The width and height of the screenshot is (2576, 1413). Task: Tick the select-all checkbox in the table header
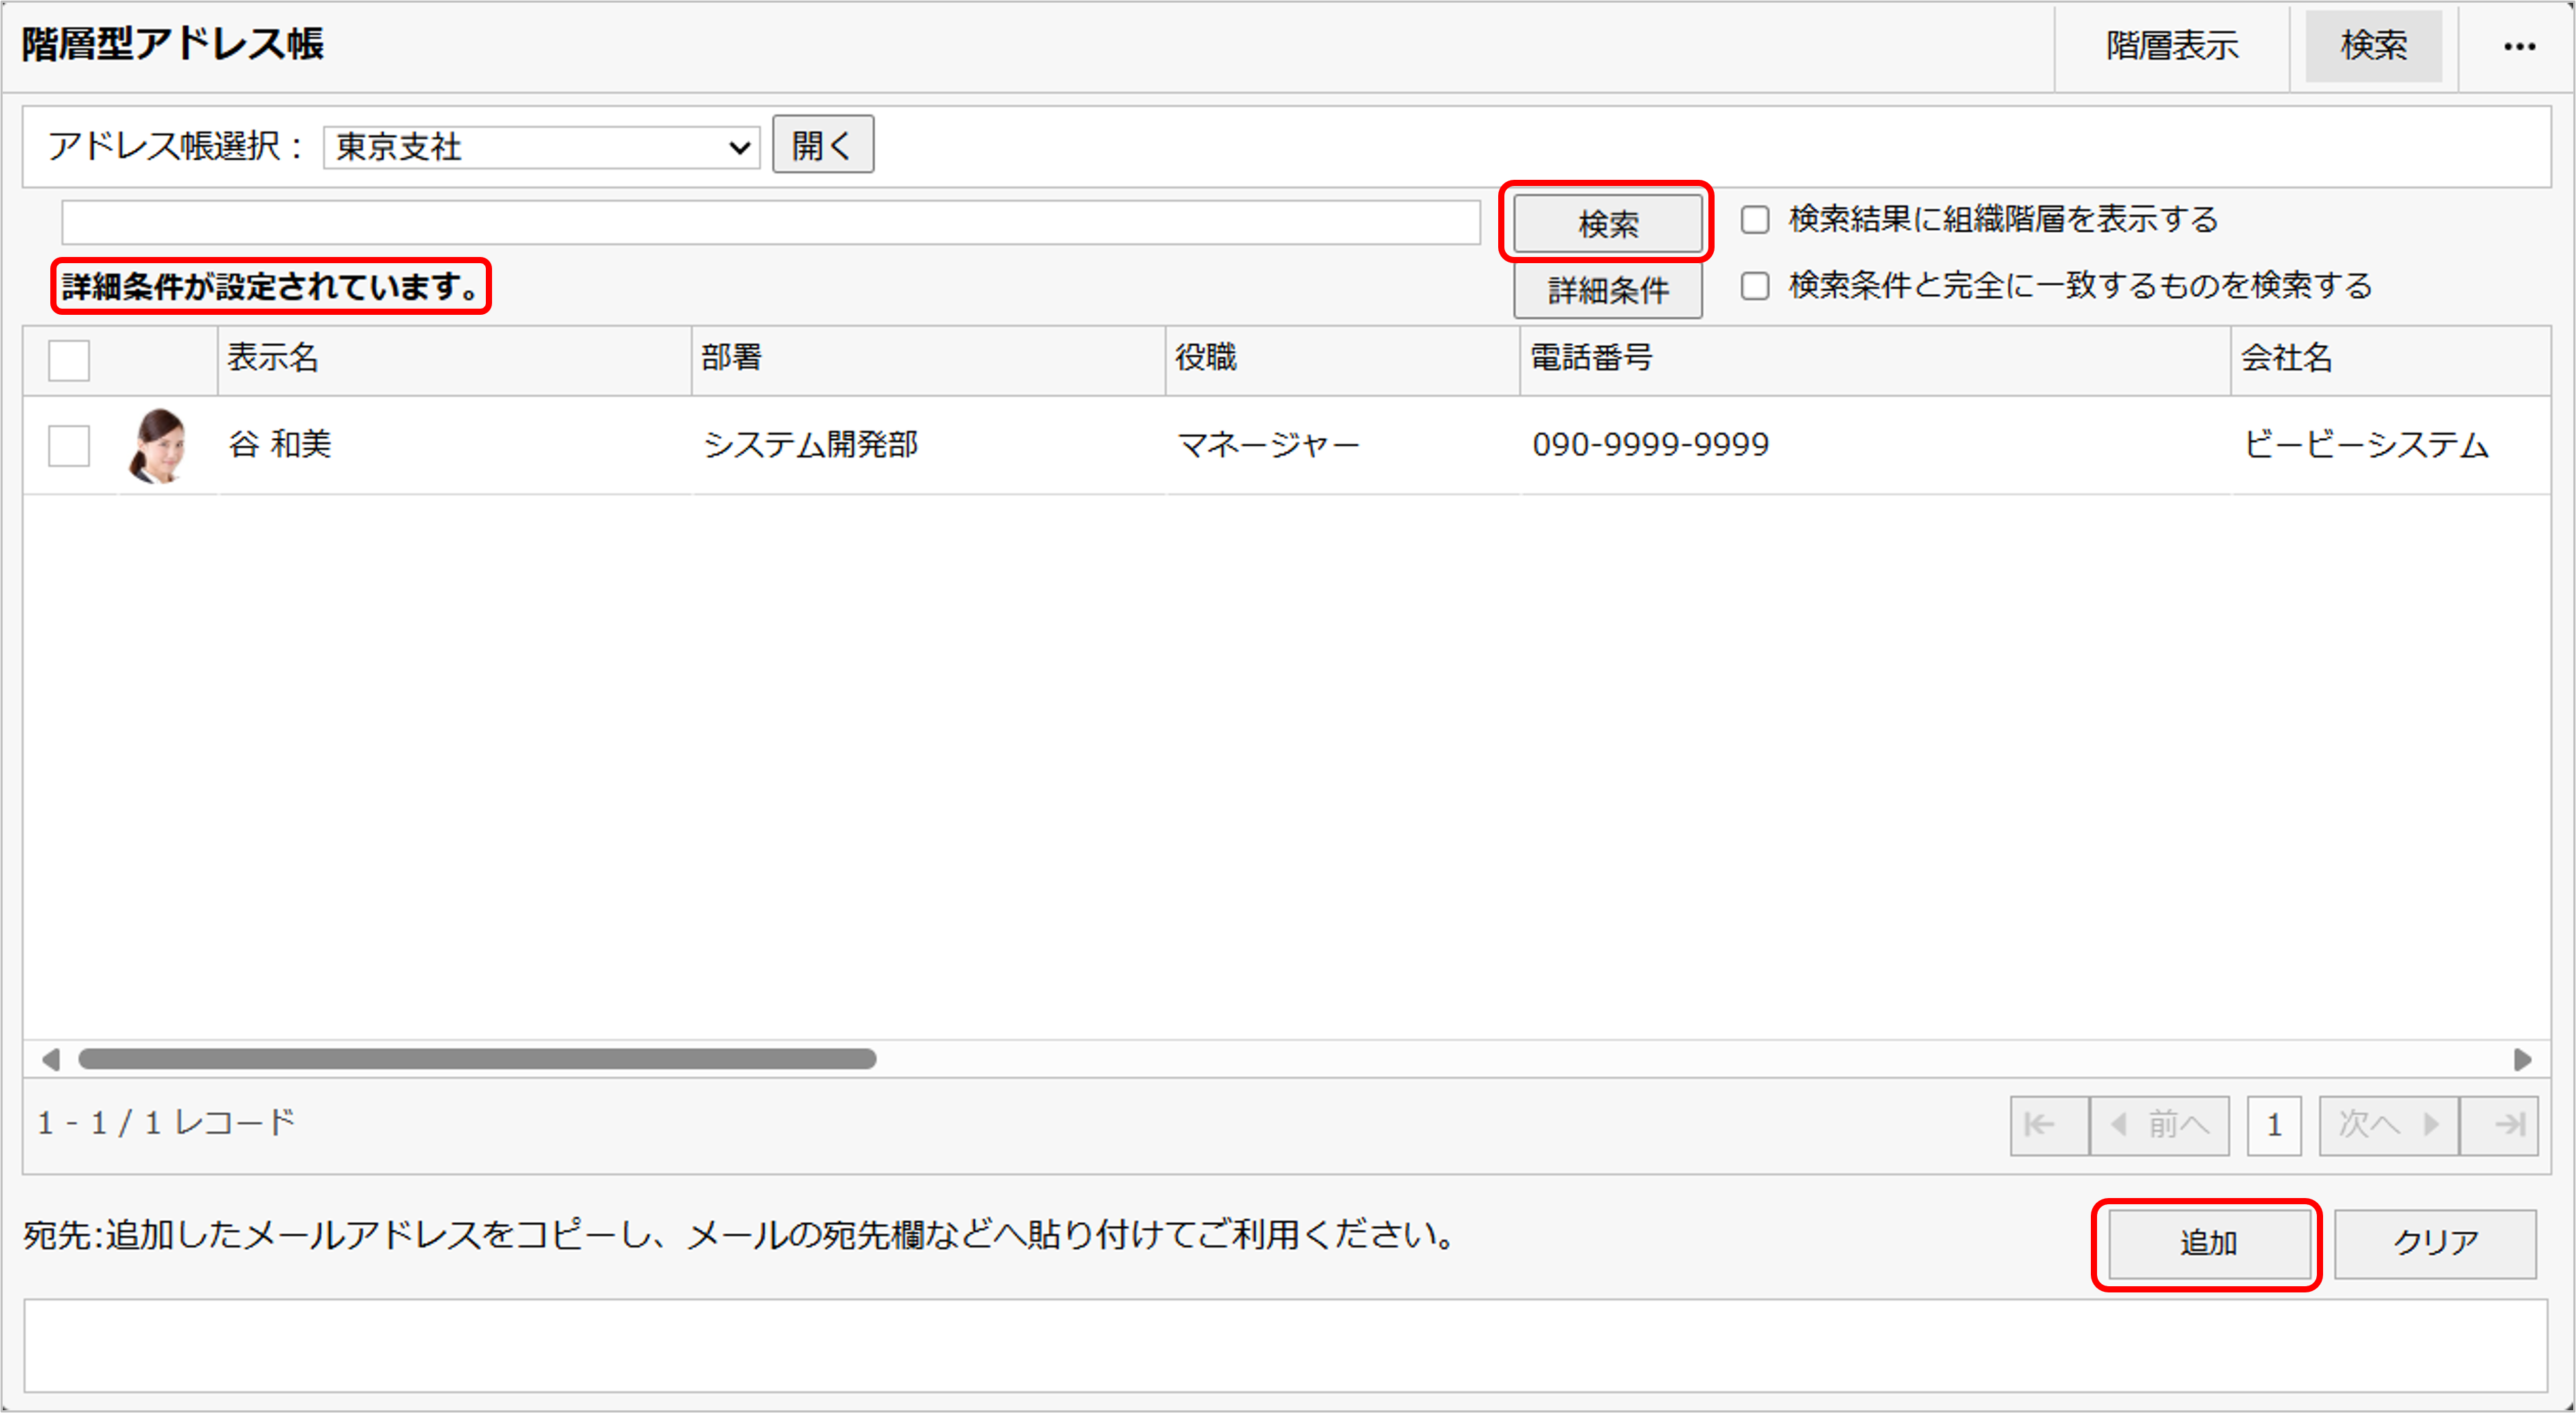[x=69, y=360]
